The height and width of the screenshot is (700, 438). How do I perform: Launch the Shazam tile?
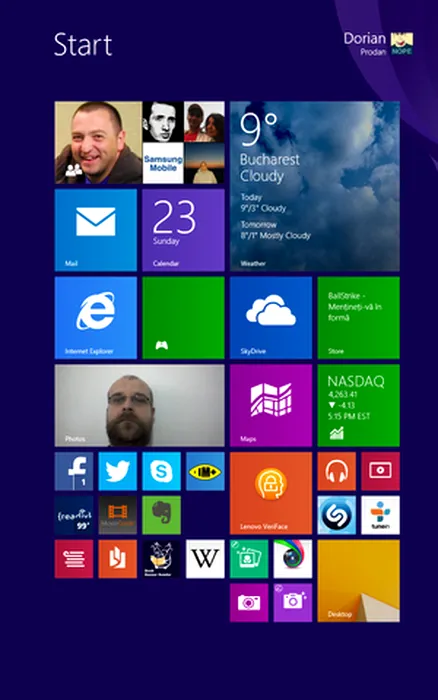click(337, 515)
